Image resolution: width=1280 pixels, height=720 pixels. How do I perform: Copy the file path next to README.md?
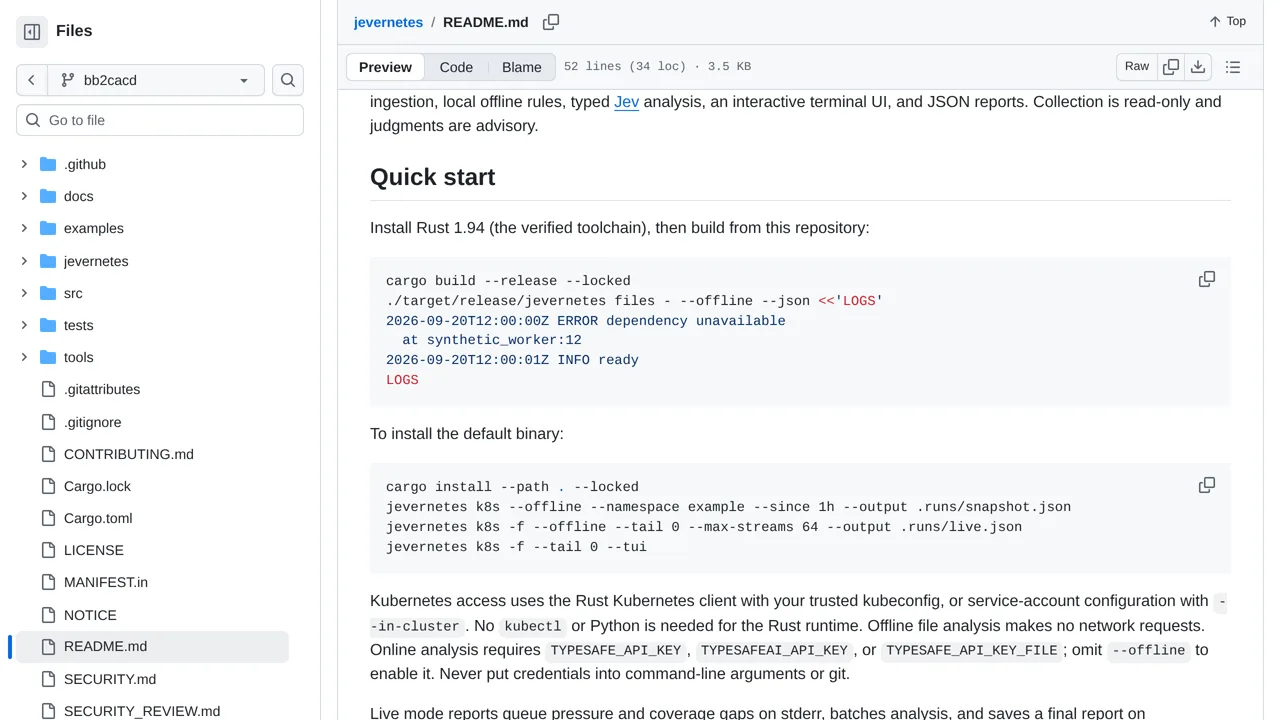coord(551,22)
